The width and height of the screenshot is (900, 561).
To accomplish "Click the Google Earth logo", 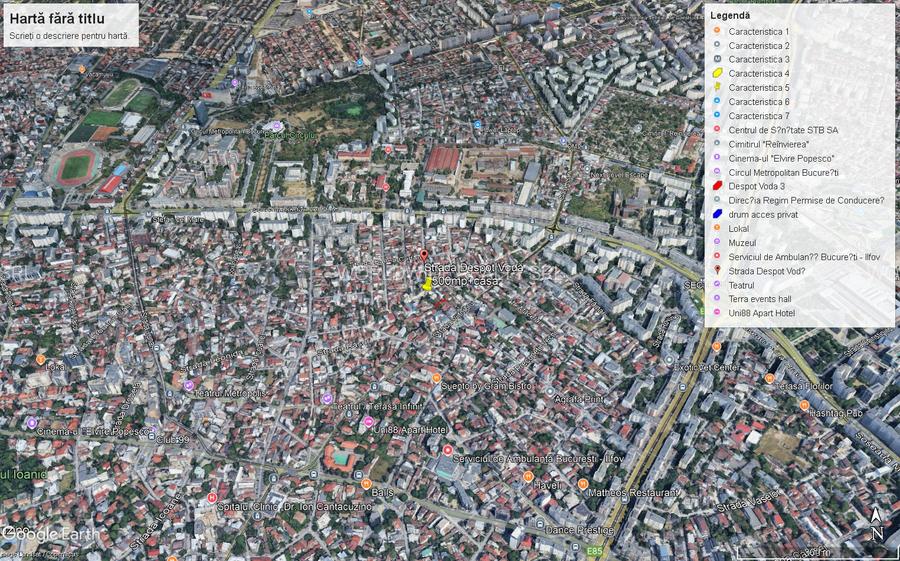I will point(50,533).
